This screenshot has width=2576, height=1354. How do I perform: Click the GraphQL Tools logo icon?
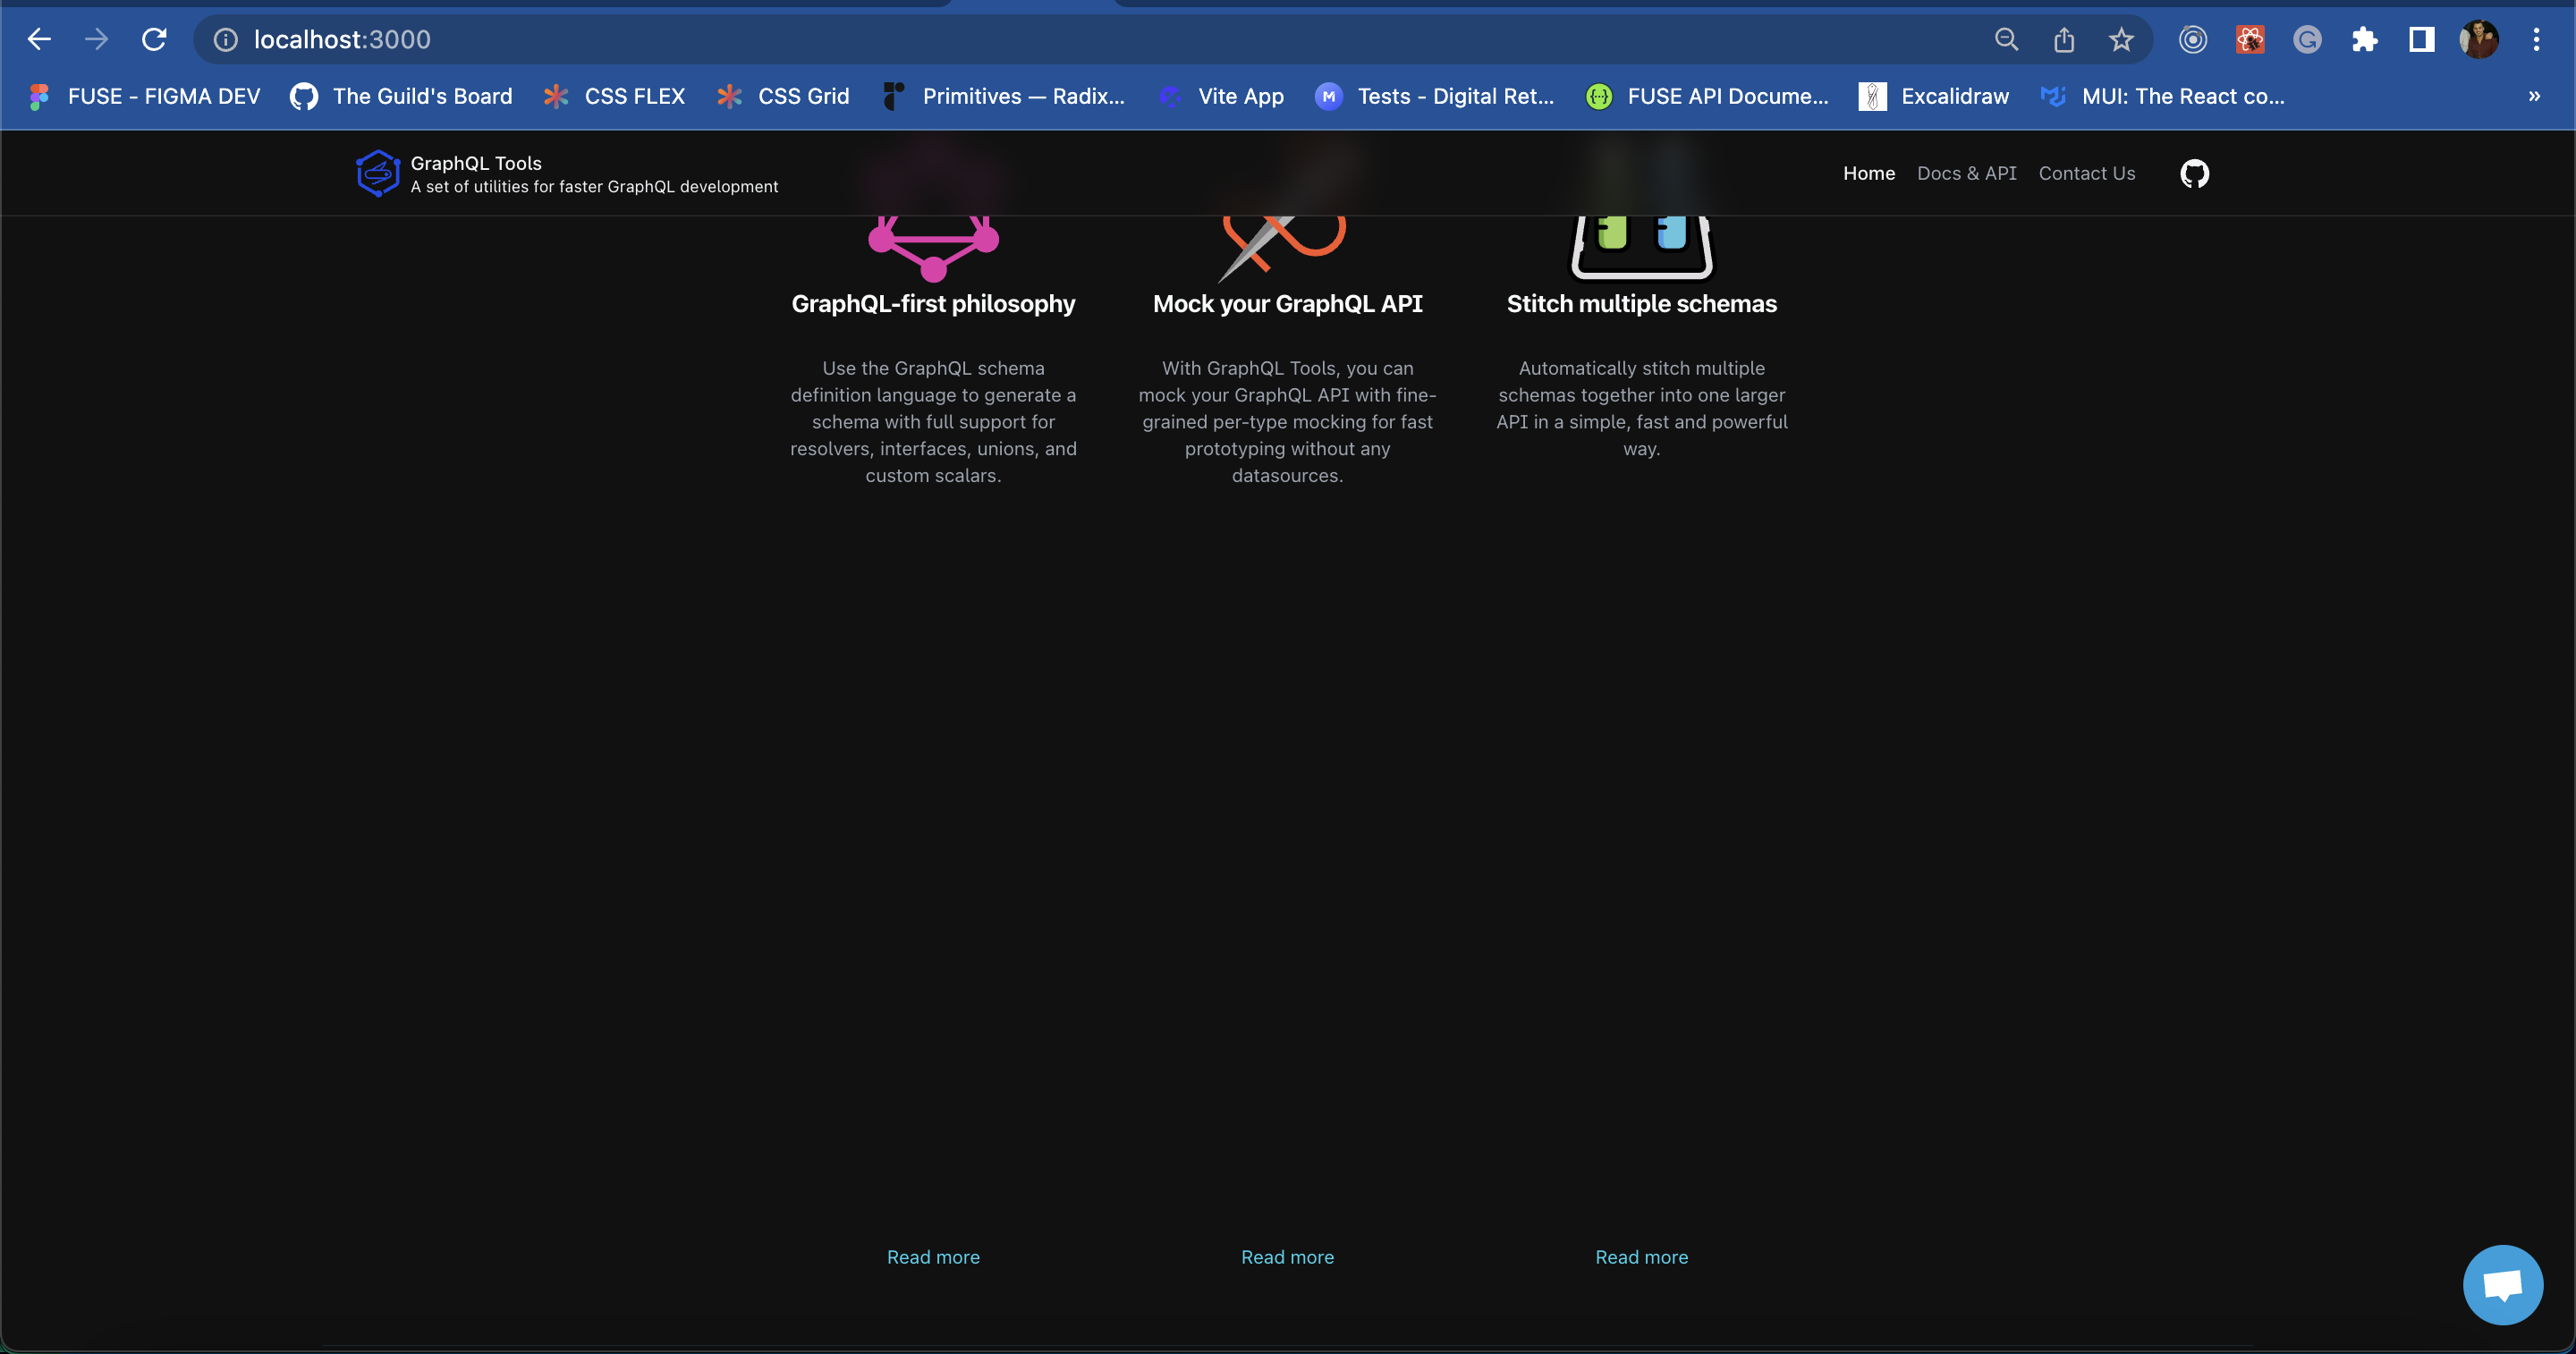(x=377, y=174)
